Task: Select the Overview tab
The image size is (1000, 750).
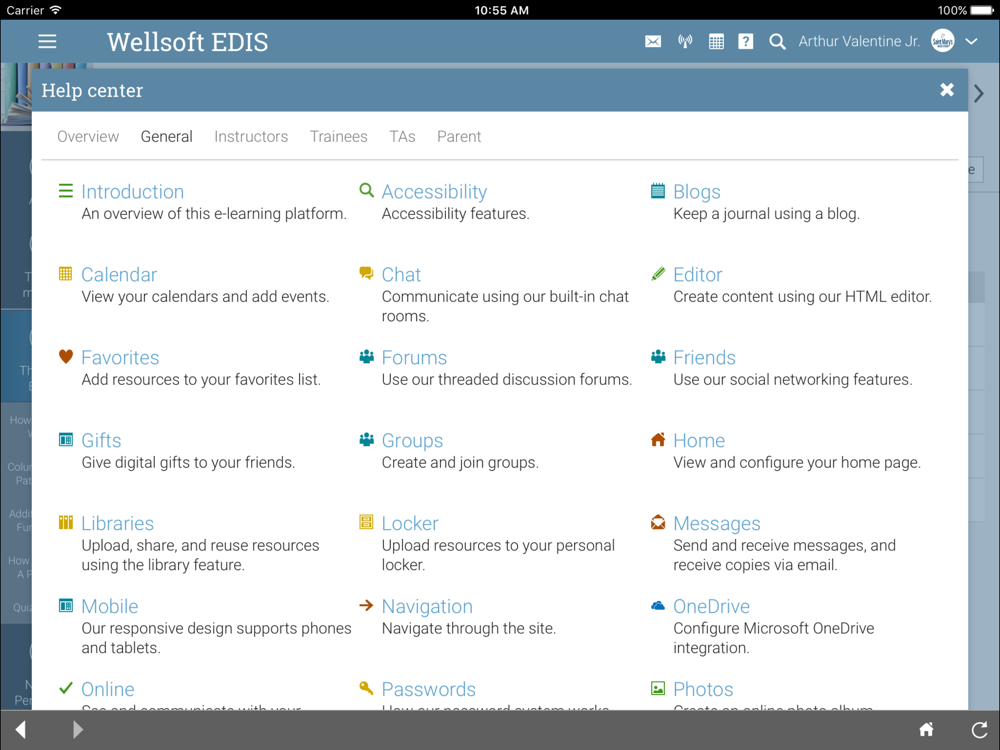Action: (x=88, y=136)
